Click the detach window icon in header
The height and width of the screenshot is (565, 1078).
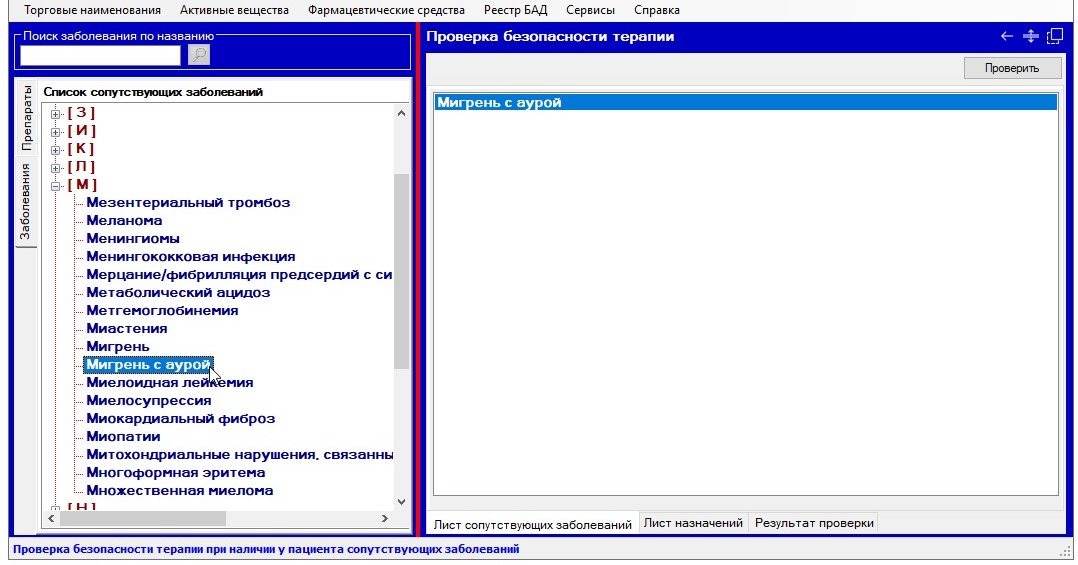(x=1055, y=37)
